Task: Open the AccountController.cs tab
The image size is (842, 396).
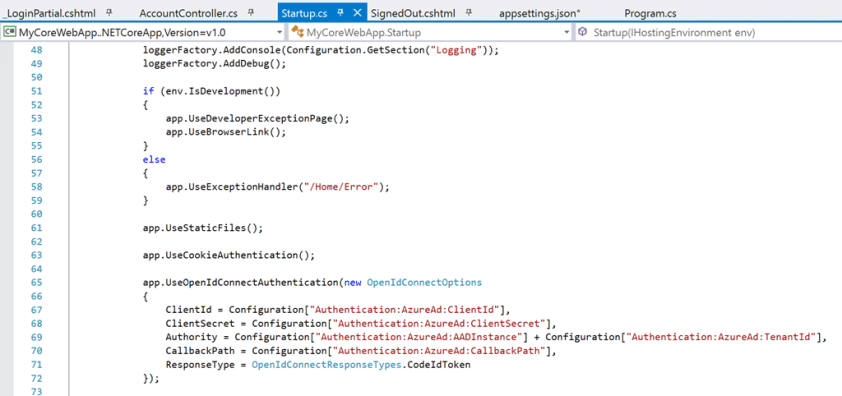Action: (188, 13)
